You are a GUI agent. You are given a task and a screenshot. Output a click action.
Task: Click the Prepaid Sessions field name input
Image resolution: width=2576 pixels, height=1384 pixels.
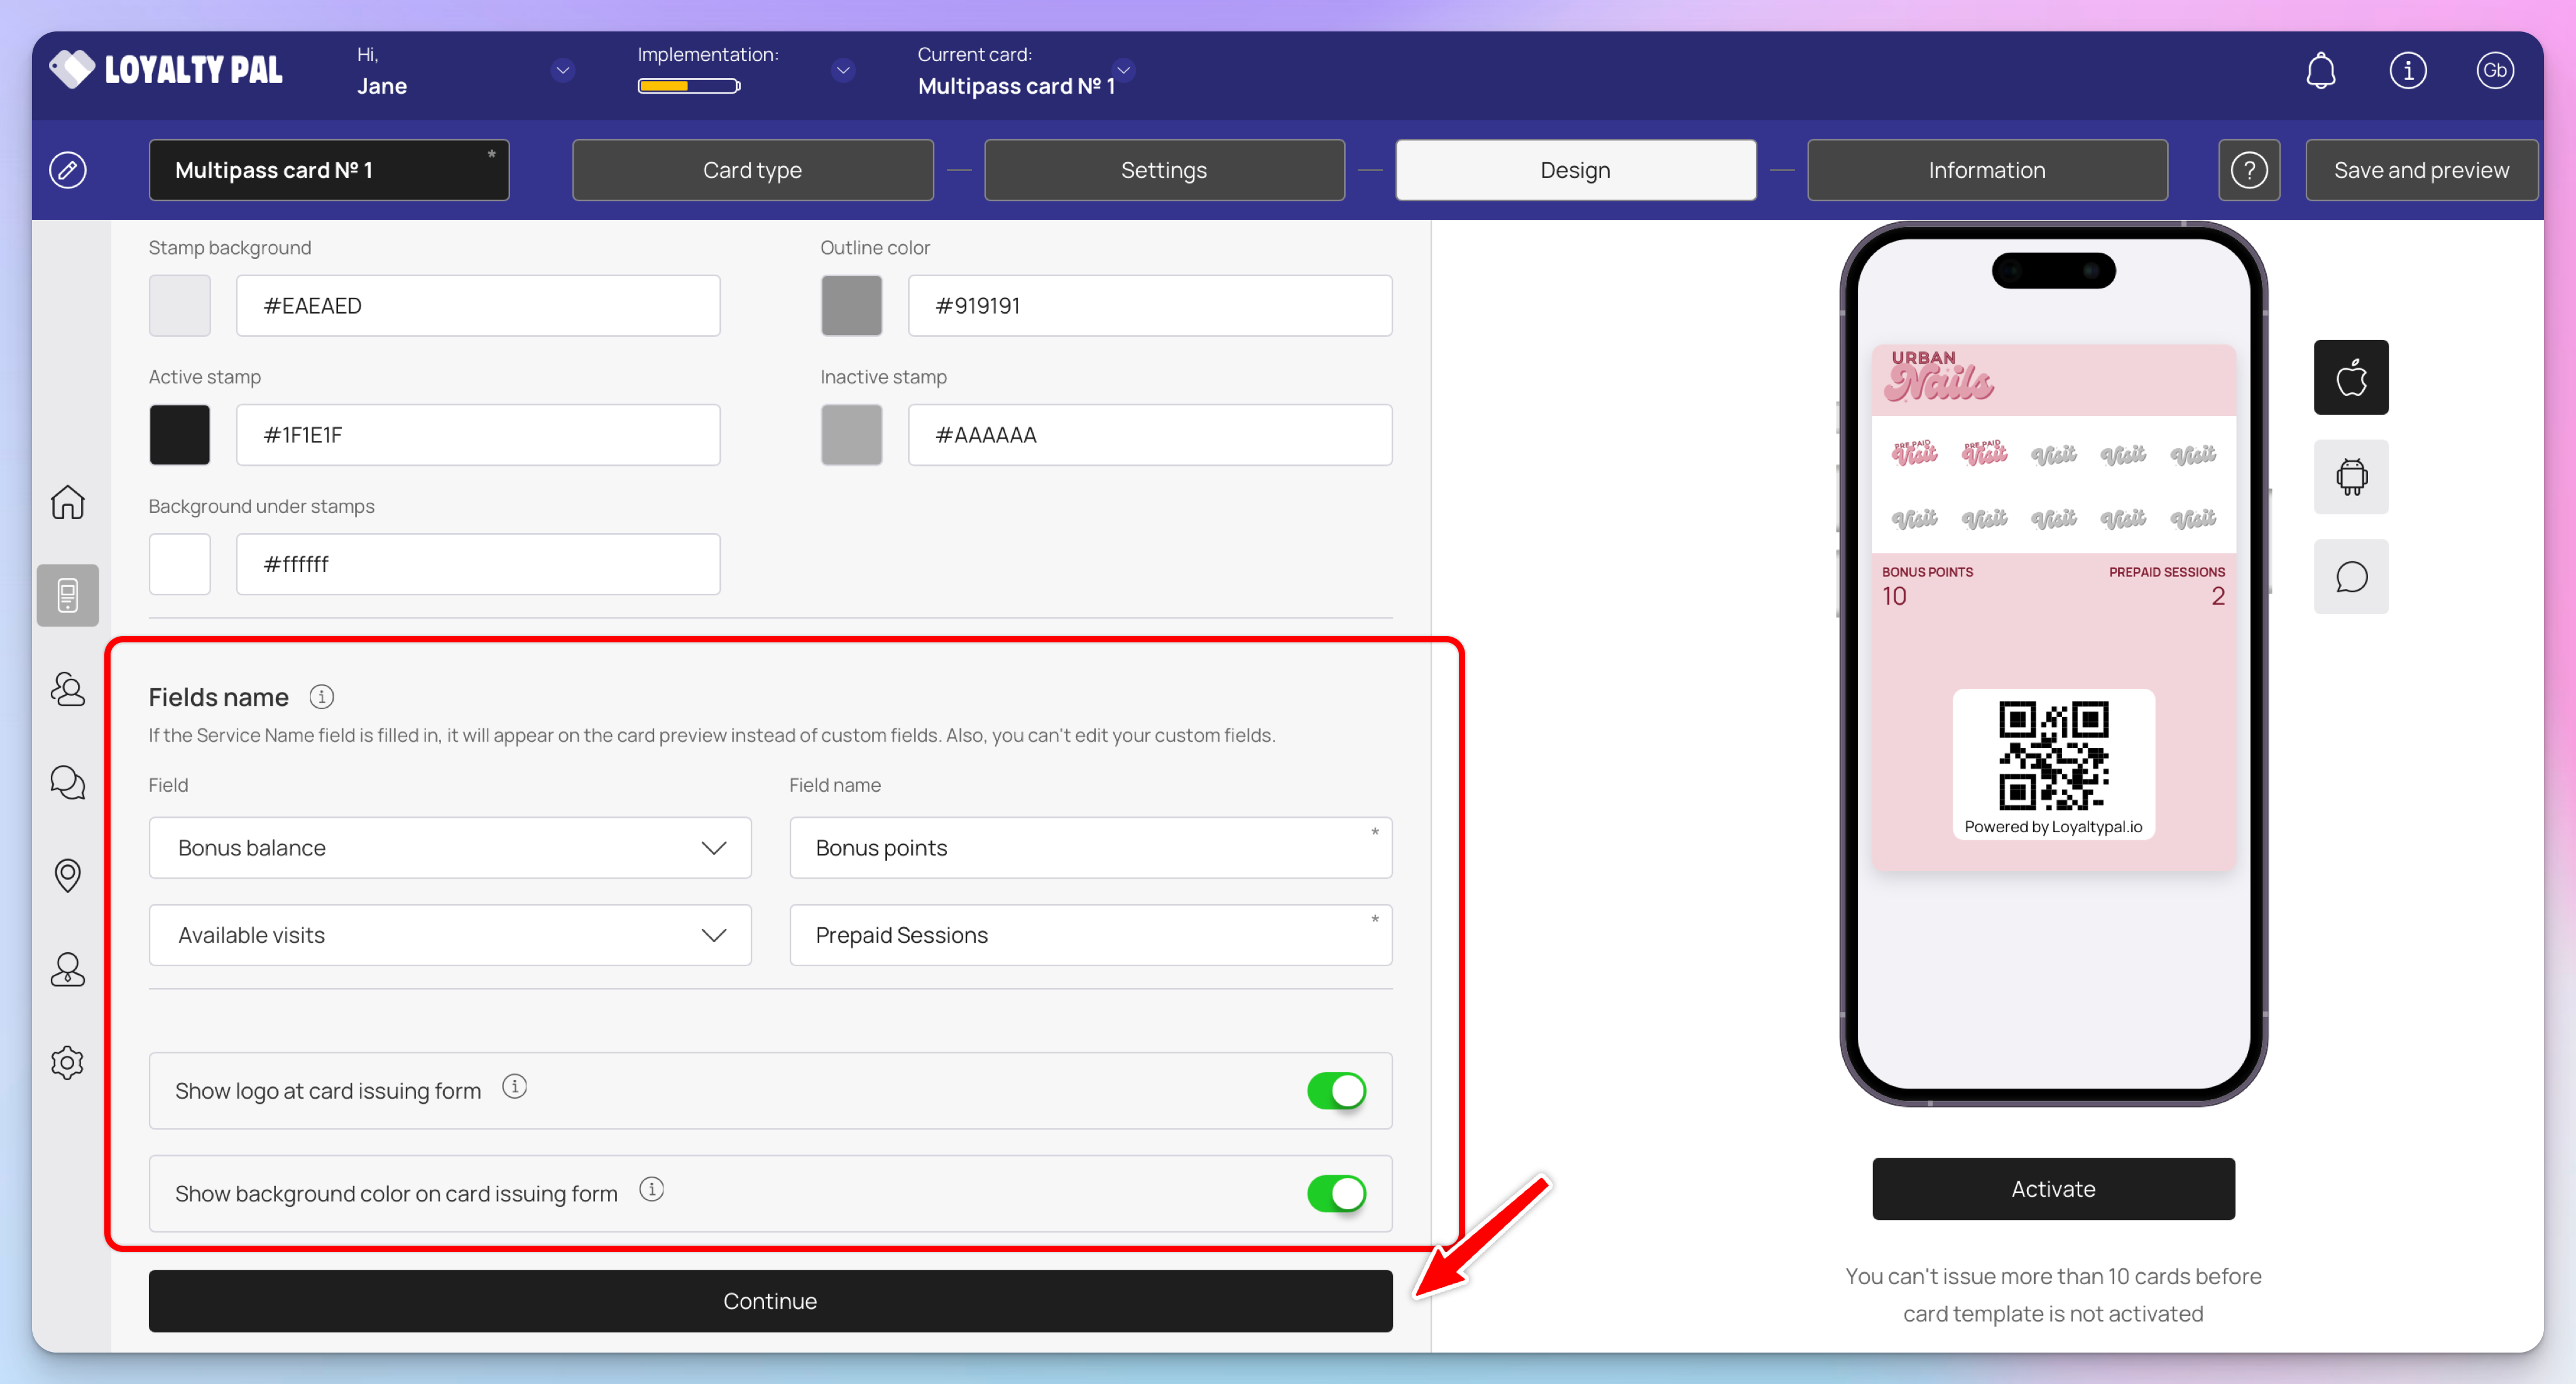click(x=1089, y=935)
